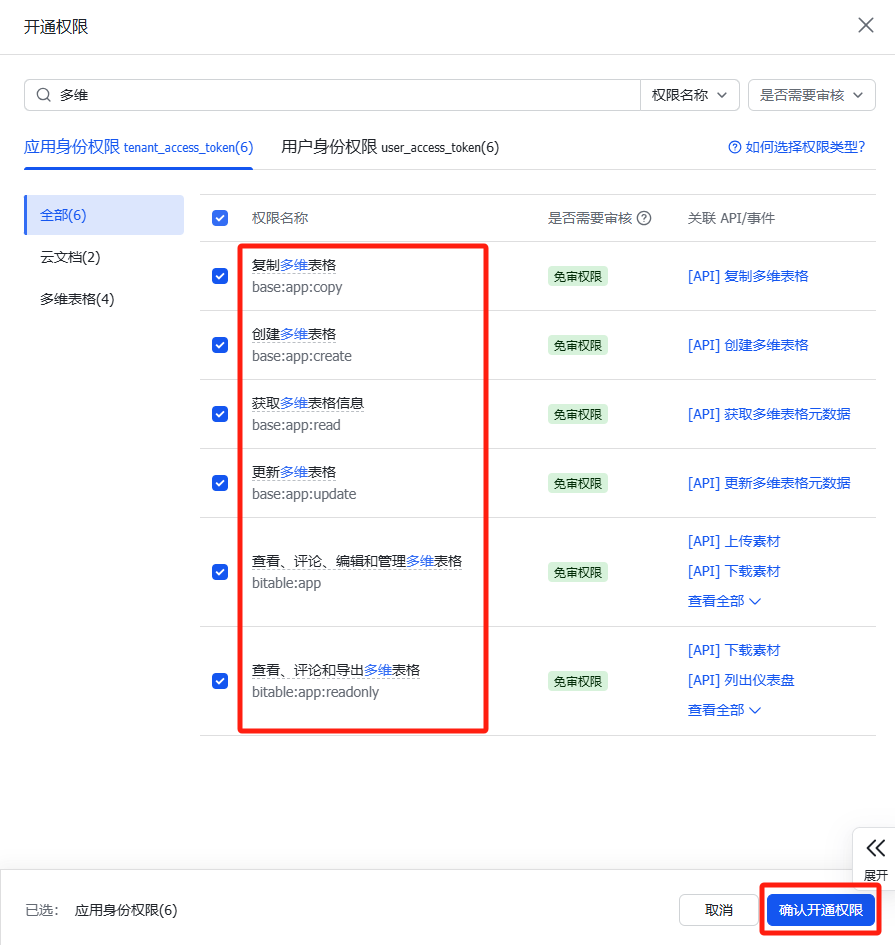Select the 多维表格(4) category
Viewport: 895px width, 945px height.
(x=77, y=299)
